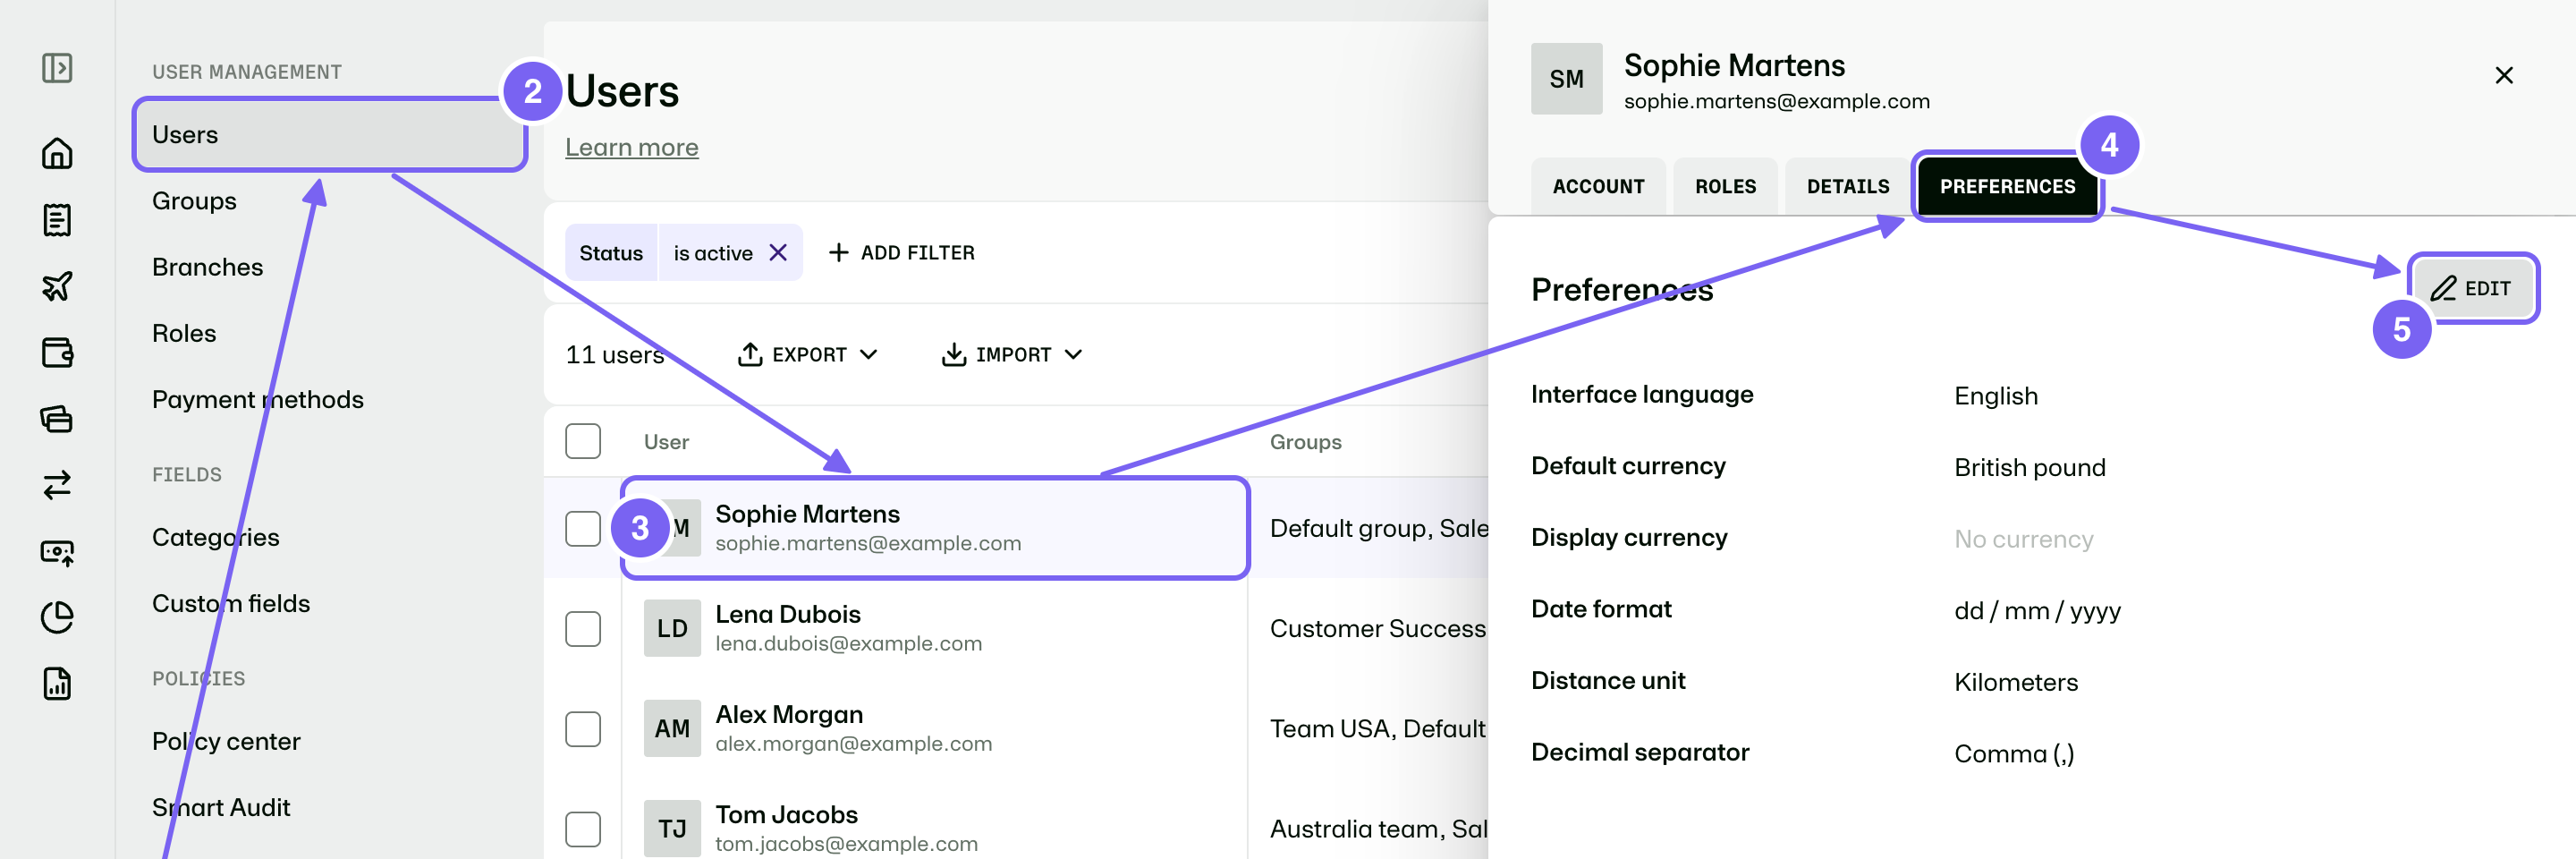Click the User column header
The width and height of the screenshot is (2576, 859).
[x=666, y=442]
